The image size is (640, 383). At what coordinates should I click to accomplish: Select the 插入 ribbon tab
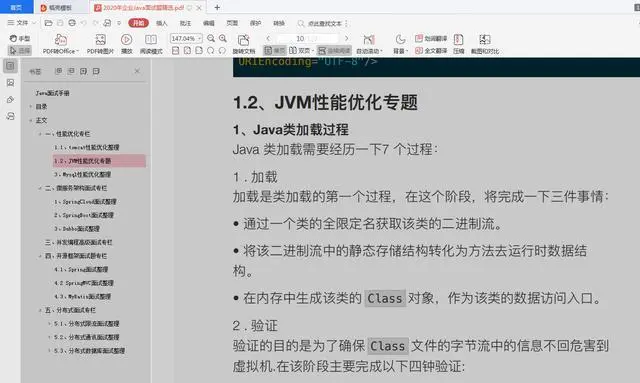coord(162,23)
